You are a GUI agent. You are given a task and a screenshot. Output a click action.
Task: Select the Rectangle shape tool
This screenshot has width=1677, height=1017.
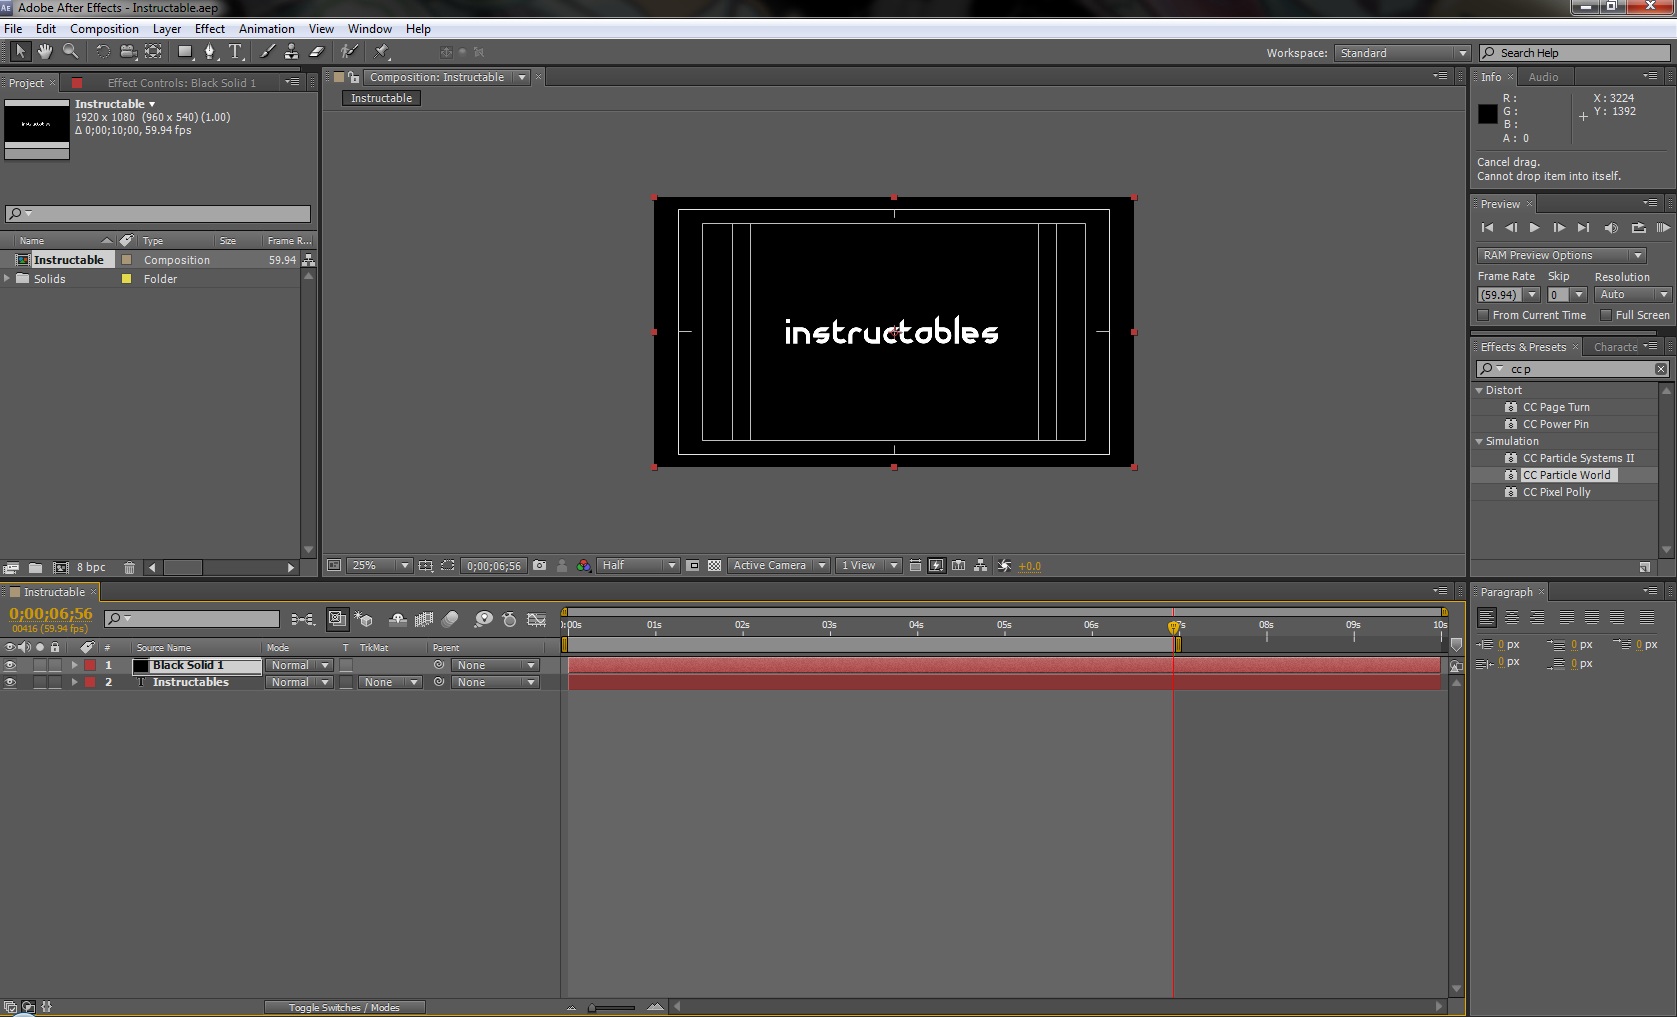pyautogui.click(x=185, y=51)
